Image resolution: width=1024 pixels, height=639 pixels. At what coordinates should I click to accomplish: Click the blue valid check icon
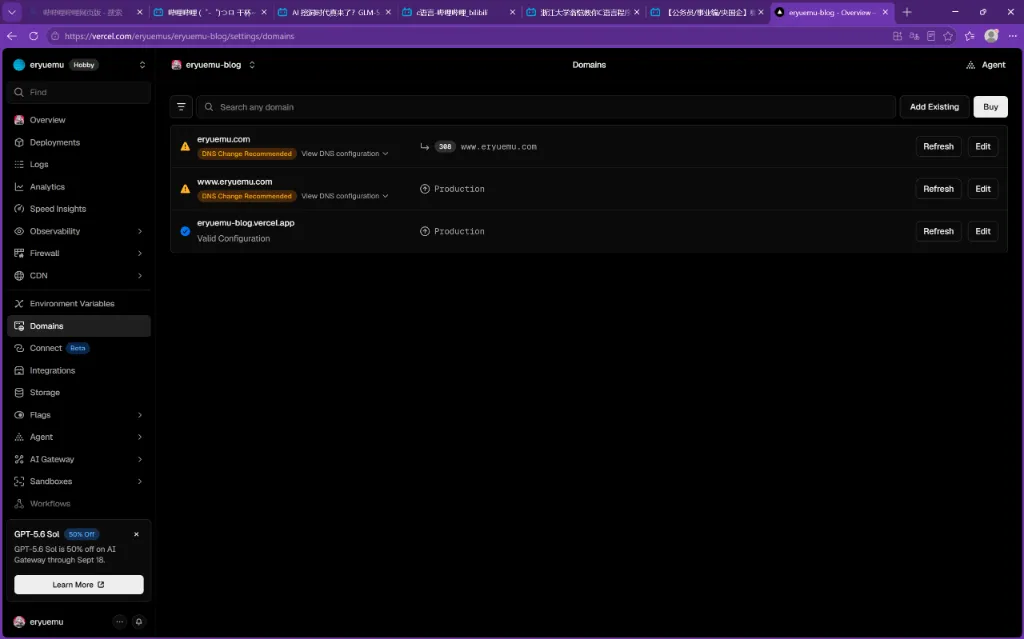[185, 231]
